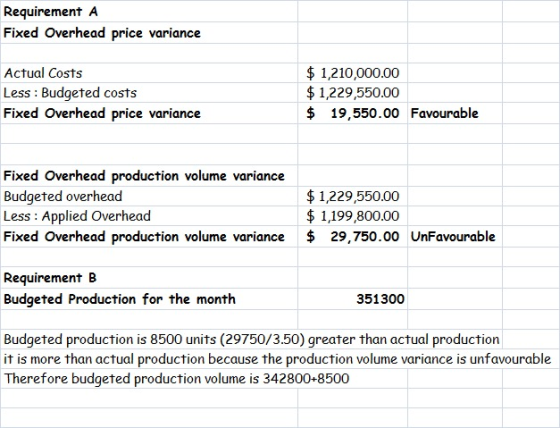Select the 'Actual Costs' label cell

[x=149, y=73]
